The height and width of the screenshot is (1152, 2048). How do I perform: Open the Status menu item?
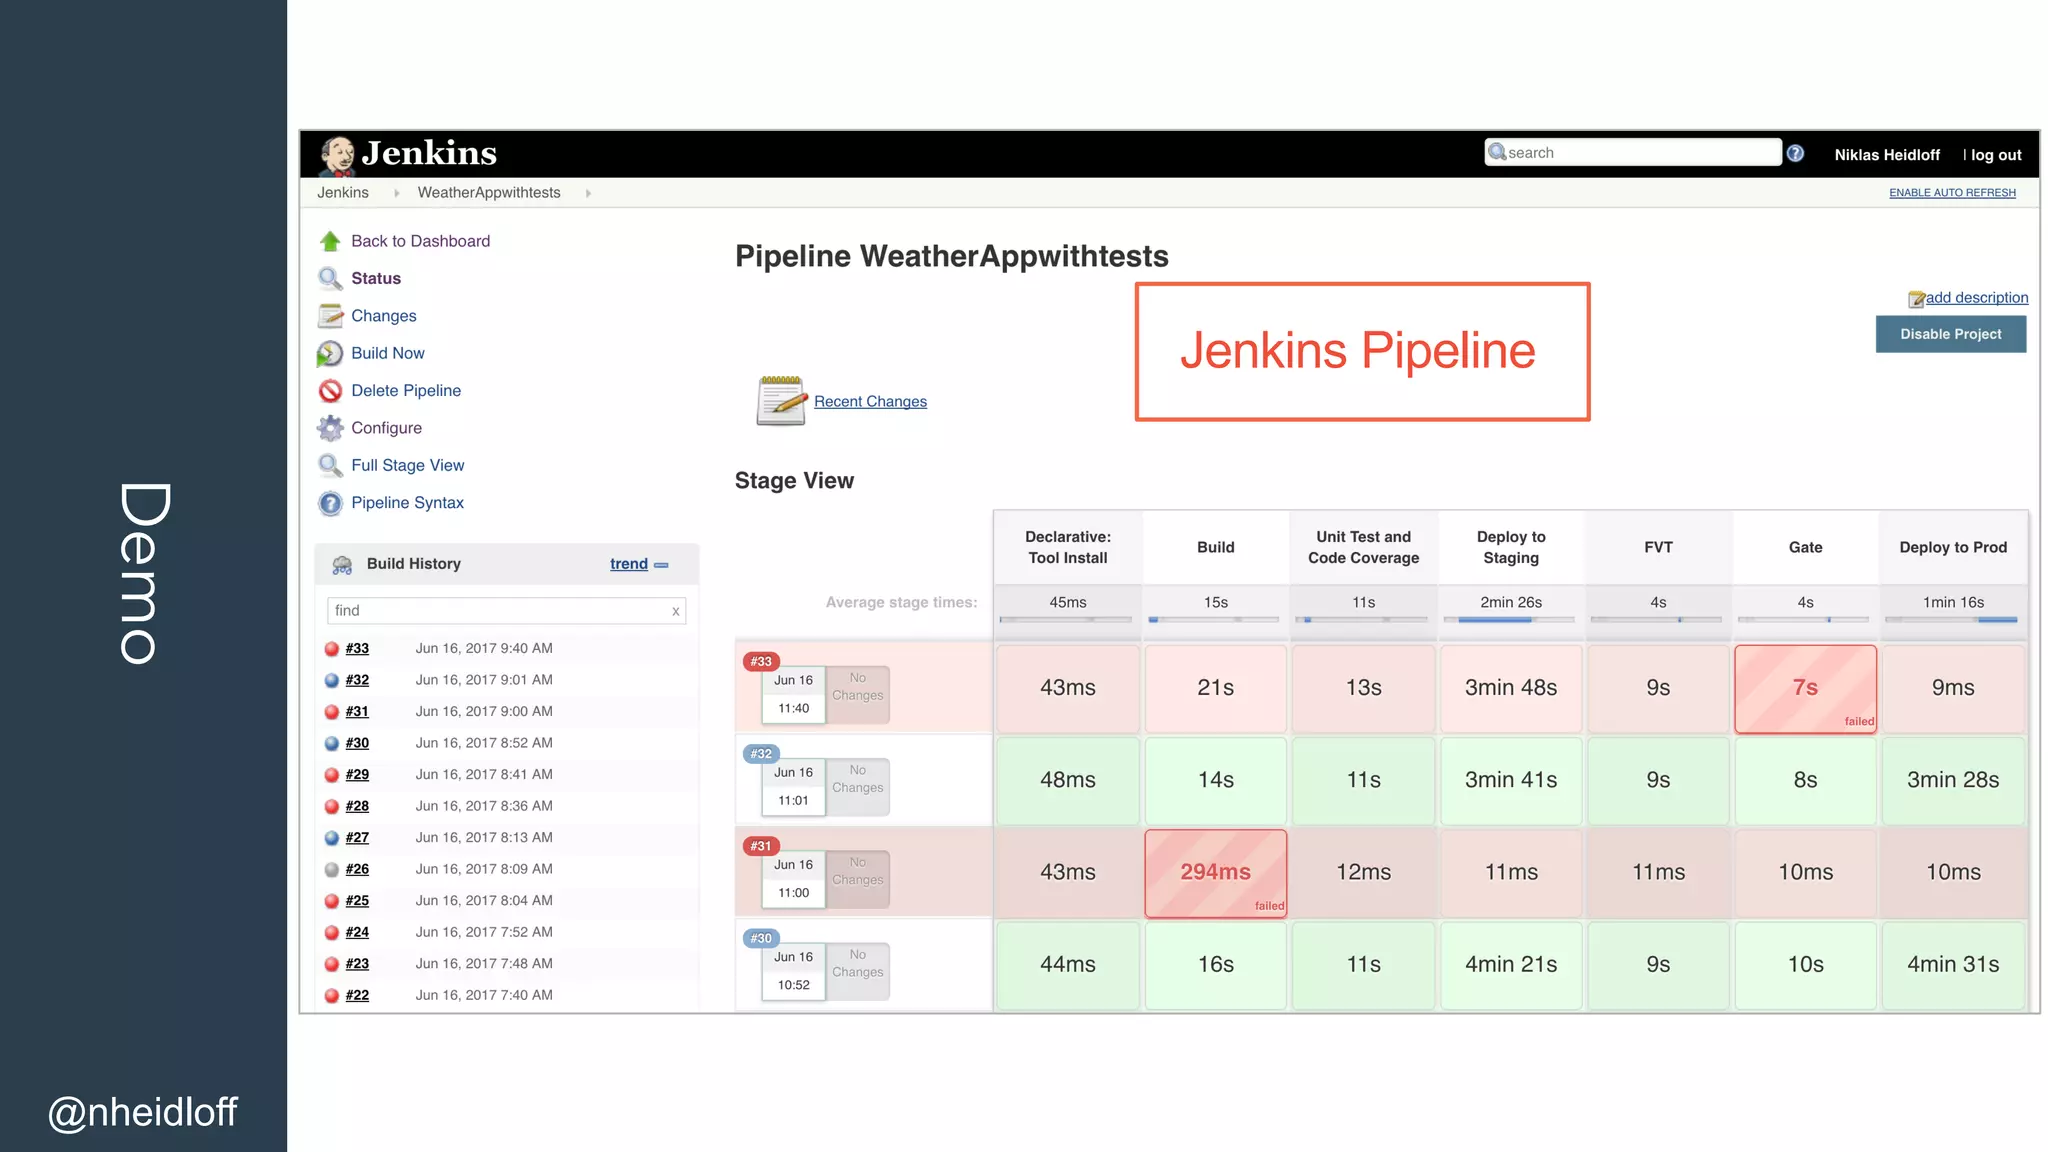pos(376,278)
